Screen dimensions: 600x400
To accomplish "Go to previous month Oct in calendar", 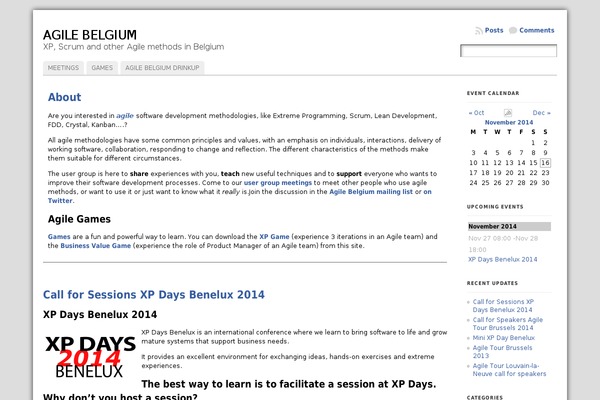I will pos(476,113).
